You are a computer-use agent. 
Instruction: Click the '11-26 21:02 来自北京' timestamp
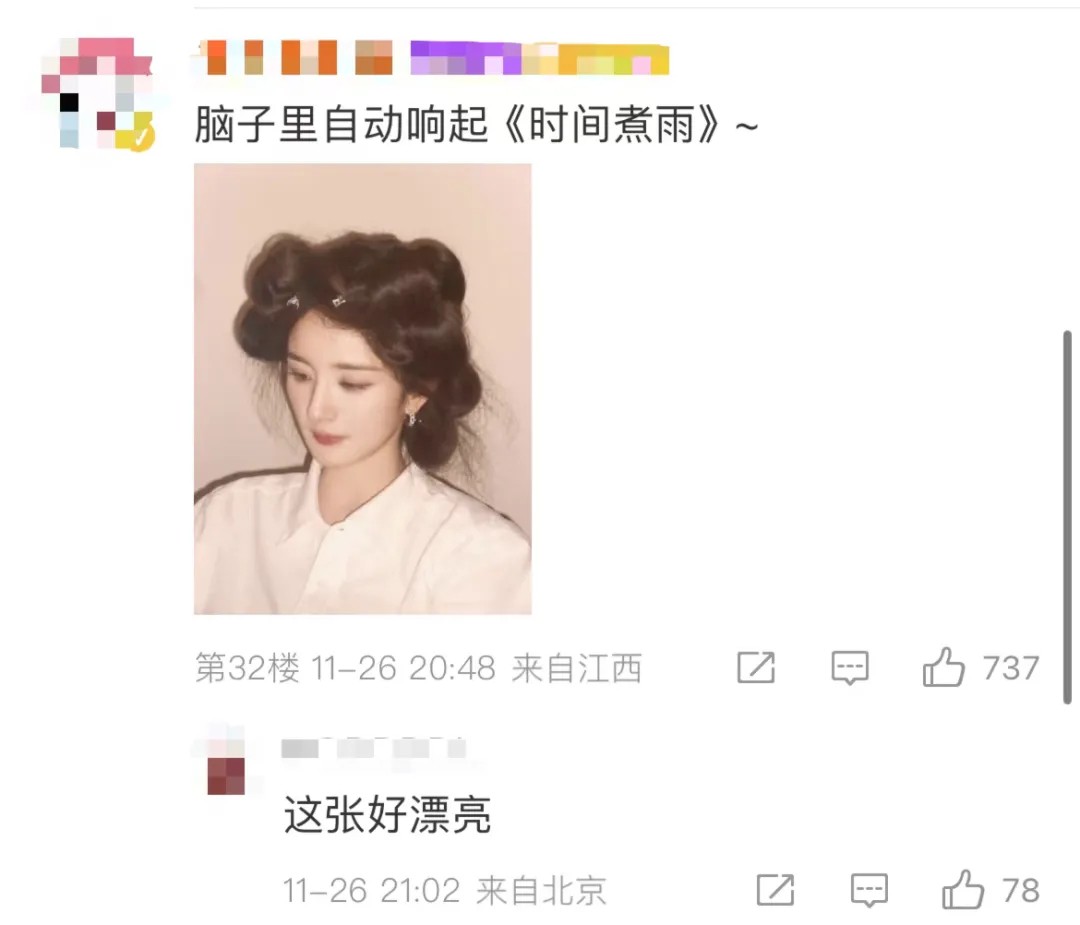coord(444,891)
